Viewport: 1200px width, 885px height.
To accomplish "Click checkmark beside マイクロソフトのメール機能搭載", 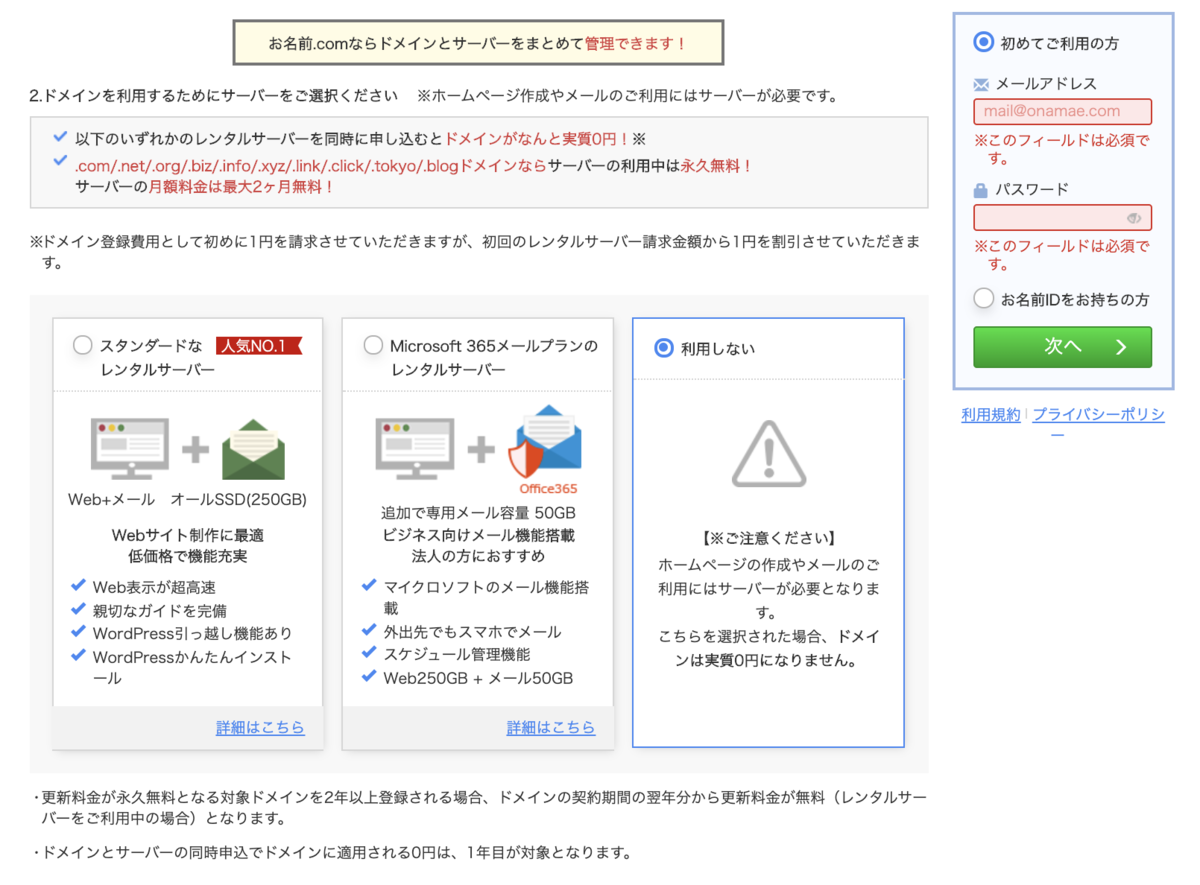I will coord(370,586).
